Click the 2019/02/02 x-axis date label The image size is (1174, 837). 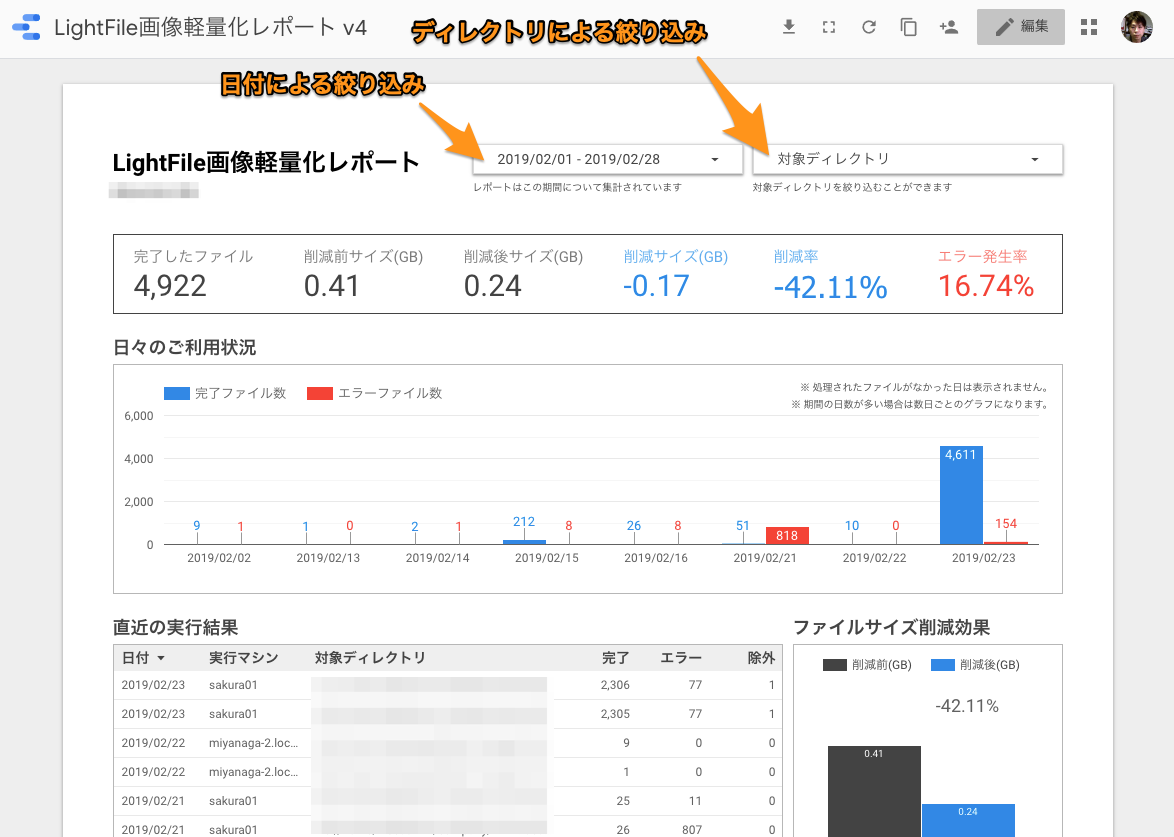click(219, 558)
